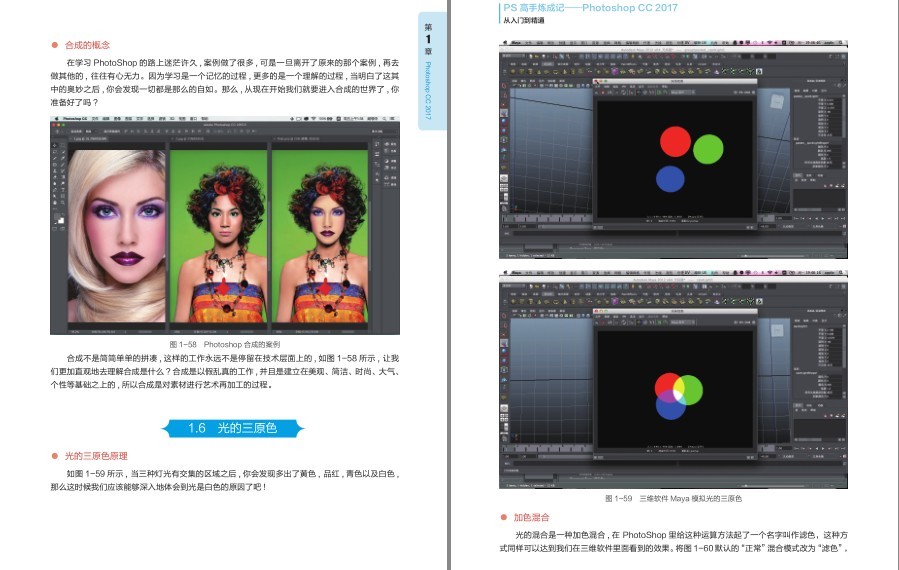This screenshot has height=570, width=899.
Task: Click the blue circle in separated-circles Maya render
Action: [x=670, y=179]
